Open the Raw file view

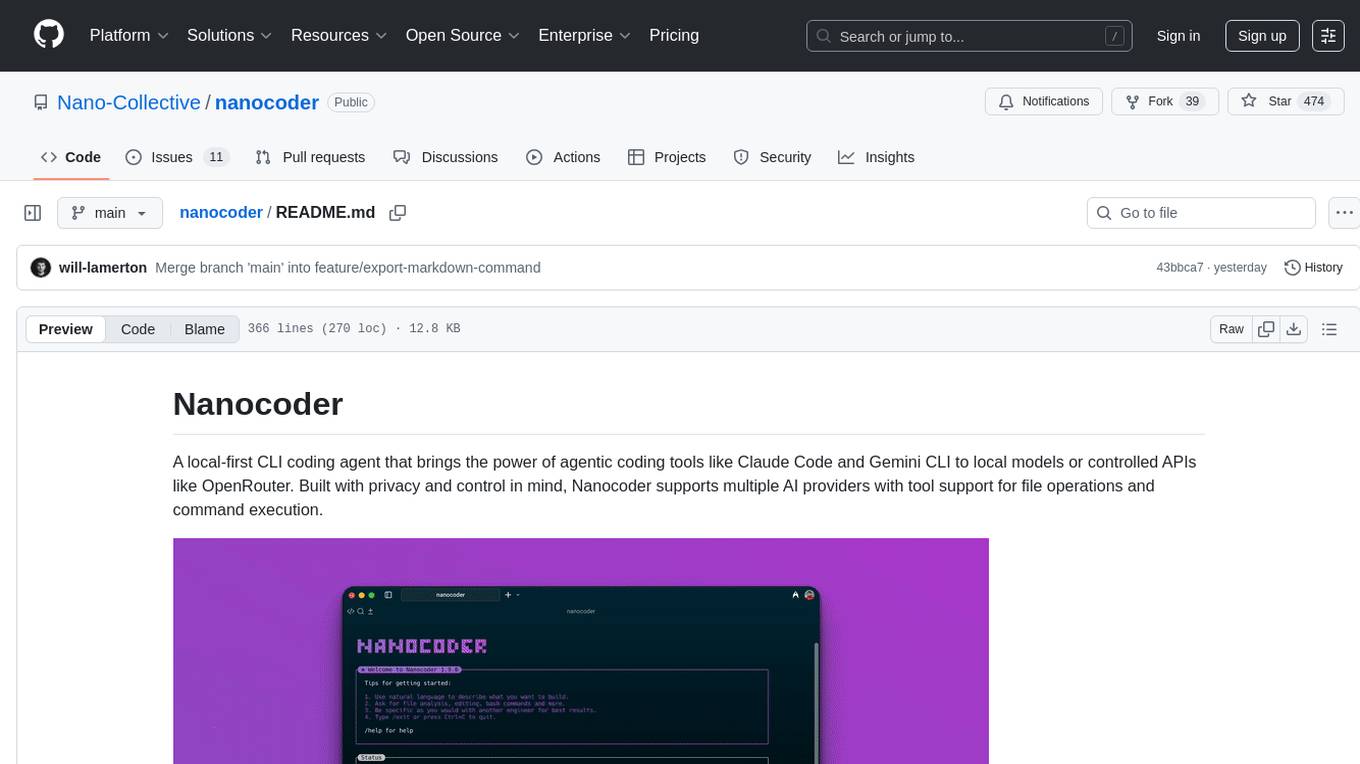coord(1231,329)
